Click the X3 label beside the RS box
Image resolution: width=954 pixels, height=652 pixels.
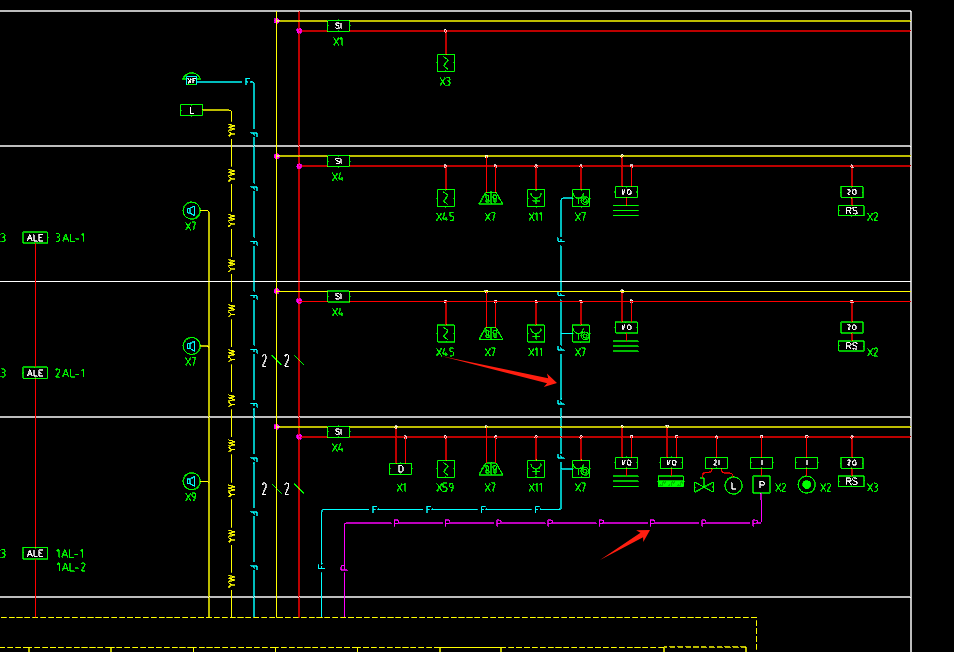click(872, 487)
